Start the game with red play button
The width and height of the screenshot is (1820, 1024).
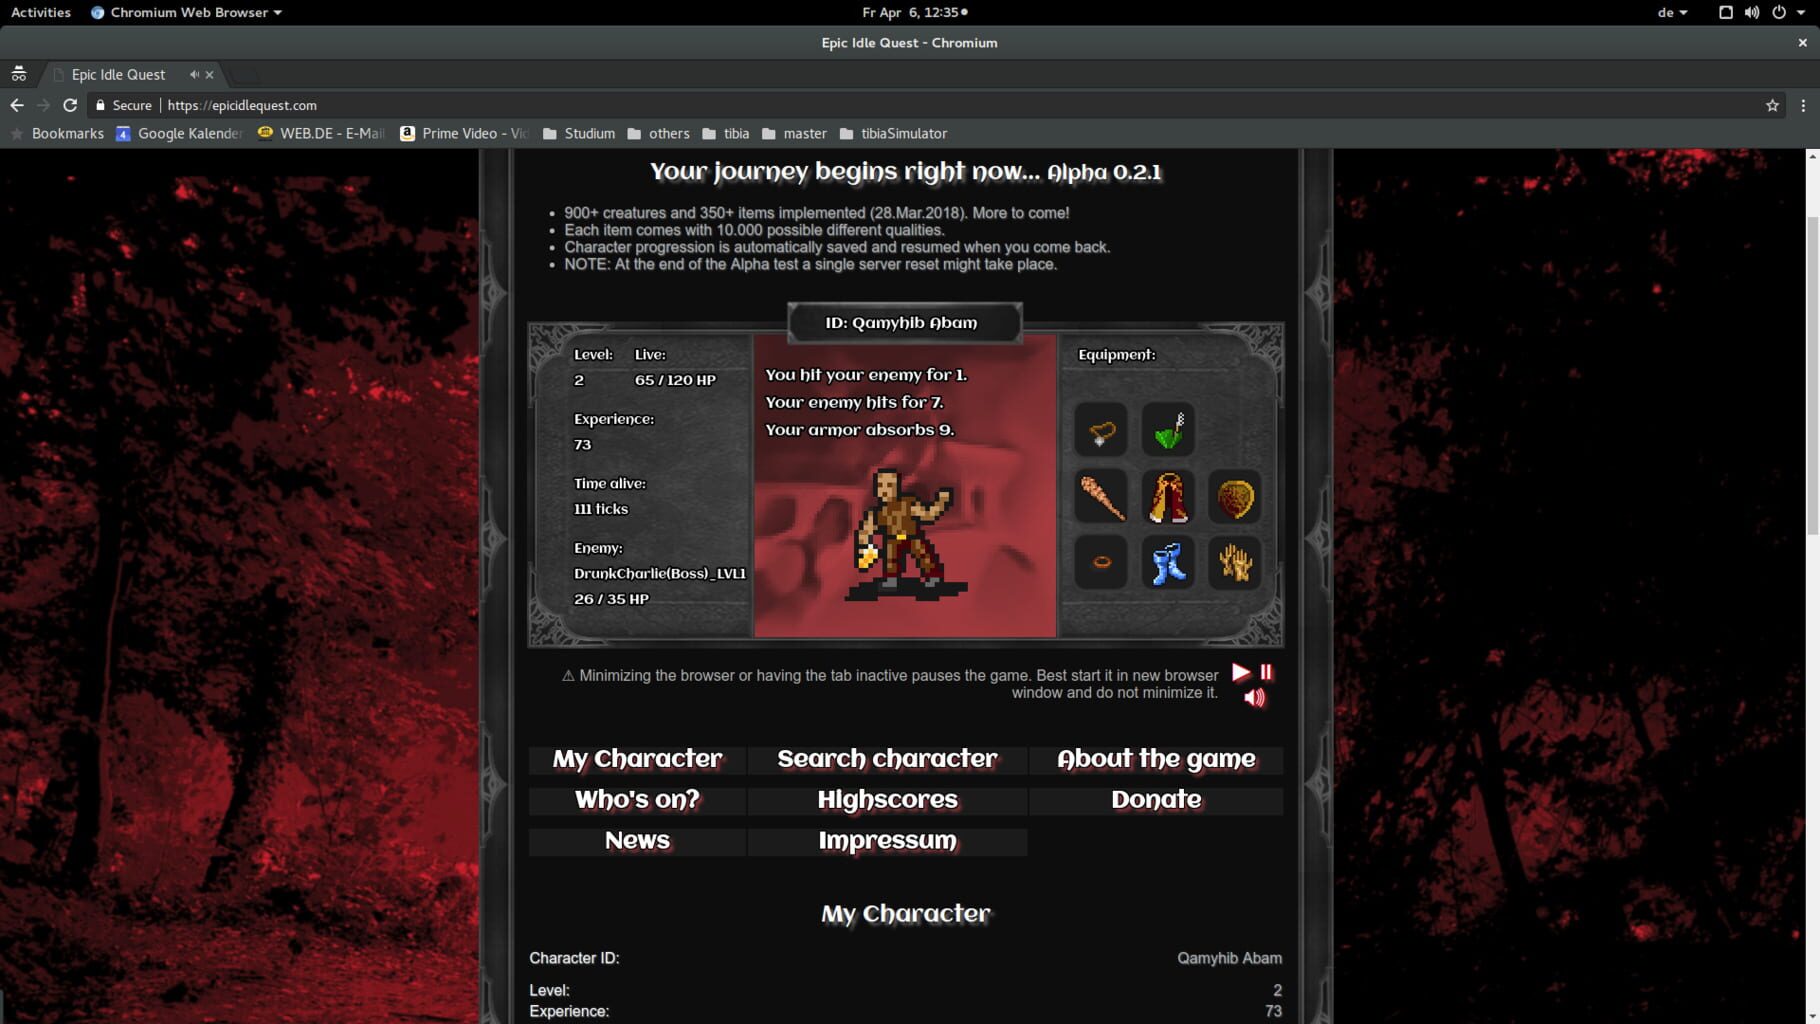pyautogui.click(x=1241, y=672)
